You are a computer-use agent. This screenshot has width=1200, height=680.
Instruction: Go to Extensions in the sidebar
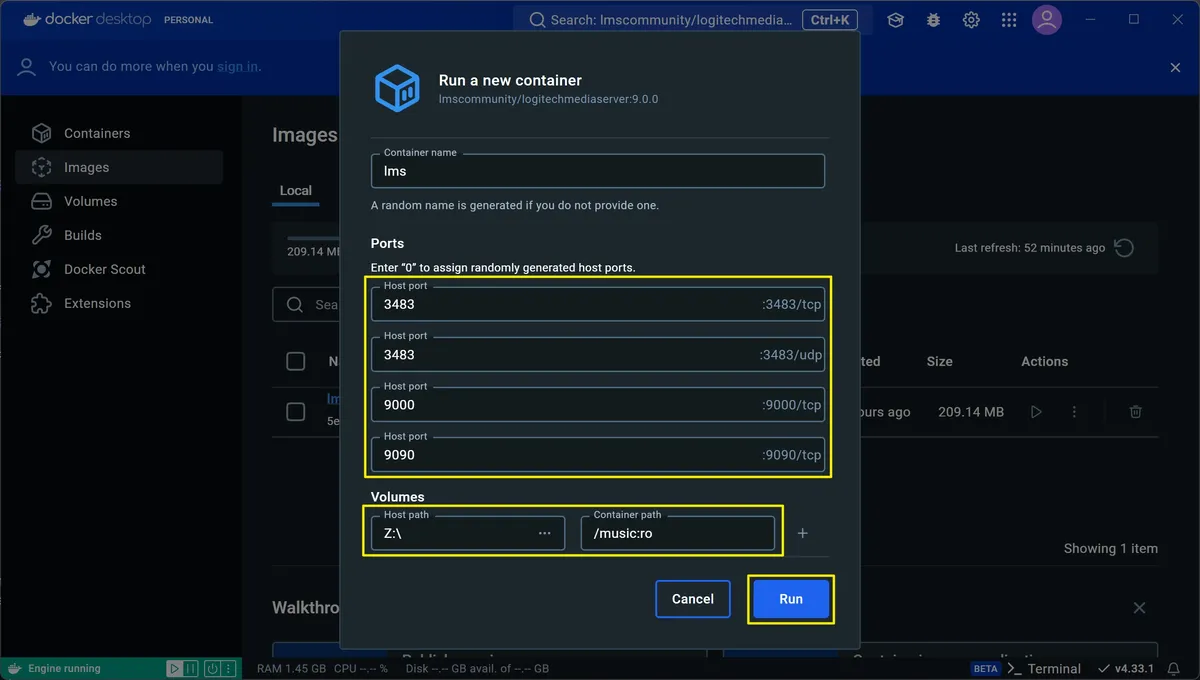(119, 303)
